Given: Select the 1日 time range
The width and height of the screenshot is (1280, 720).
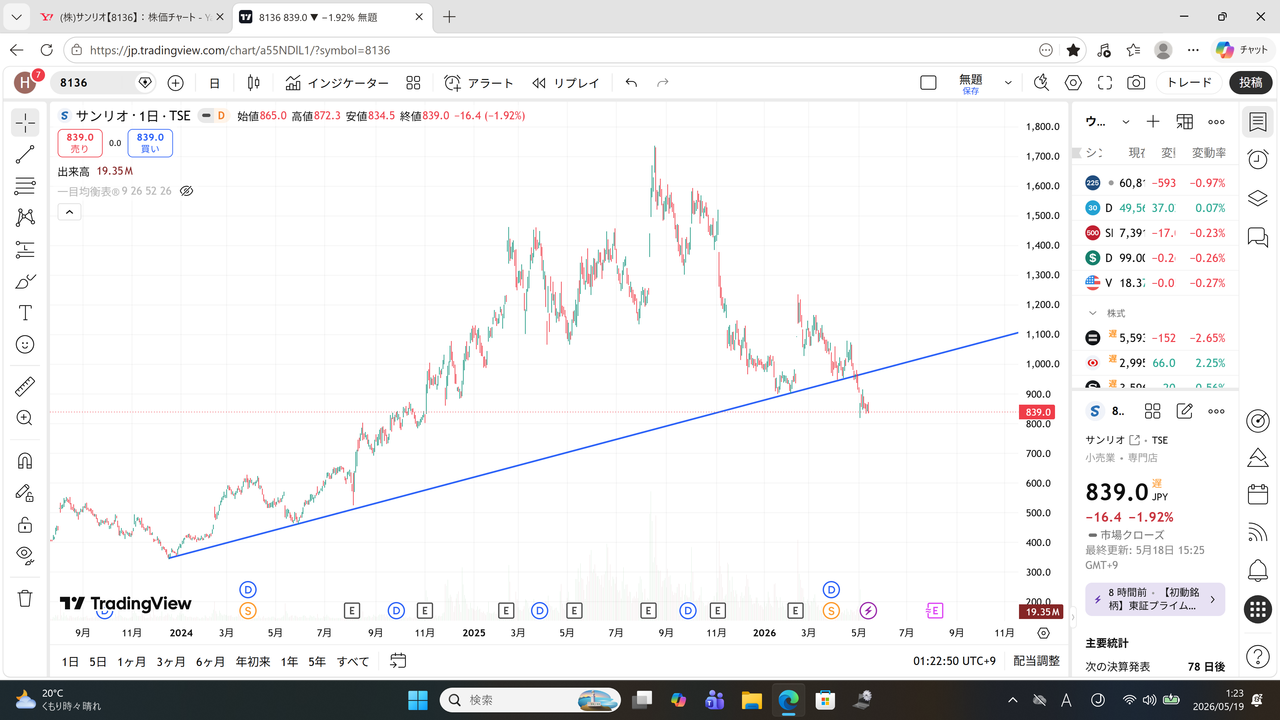Looking at the screenshot, I should pyautogui.click(x=70, y=661).
